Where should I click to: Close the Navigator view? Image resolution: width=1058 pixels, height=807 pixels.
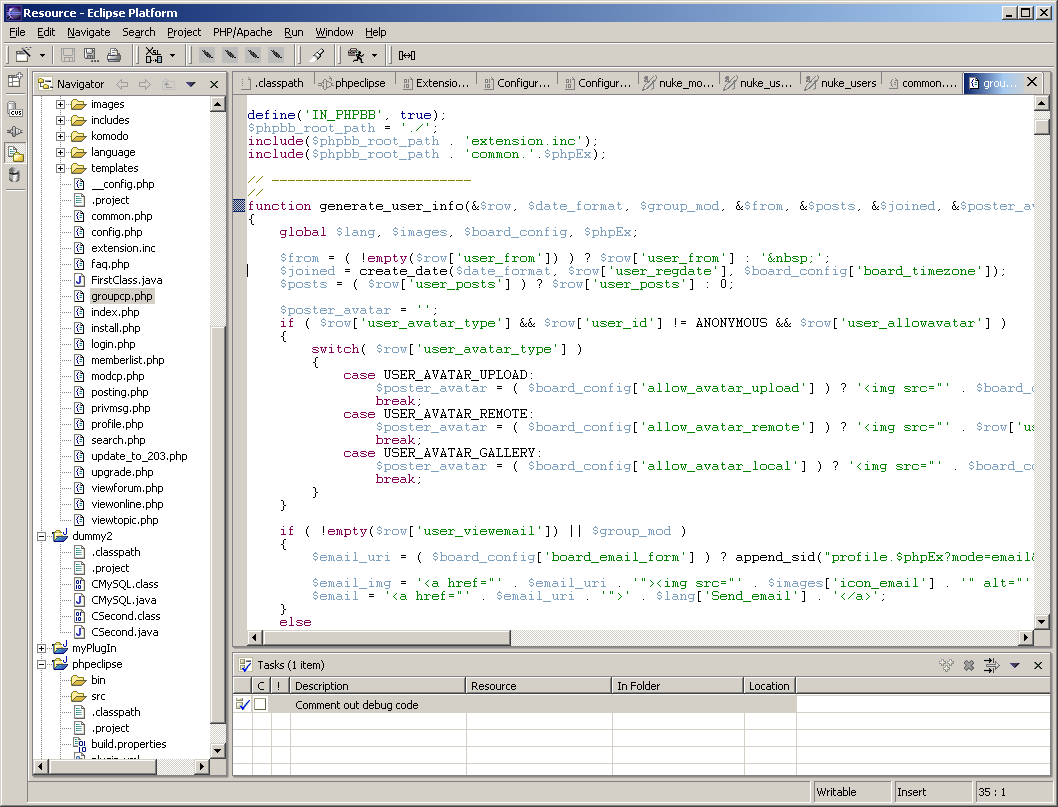214,84
